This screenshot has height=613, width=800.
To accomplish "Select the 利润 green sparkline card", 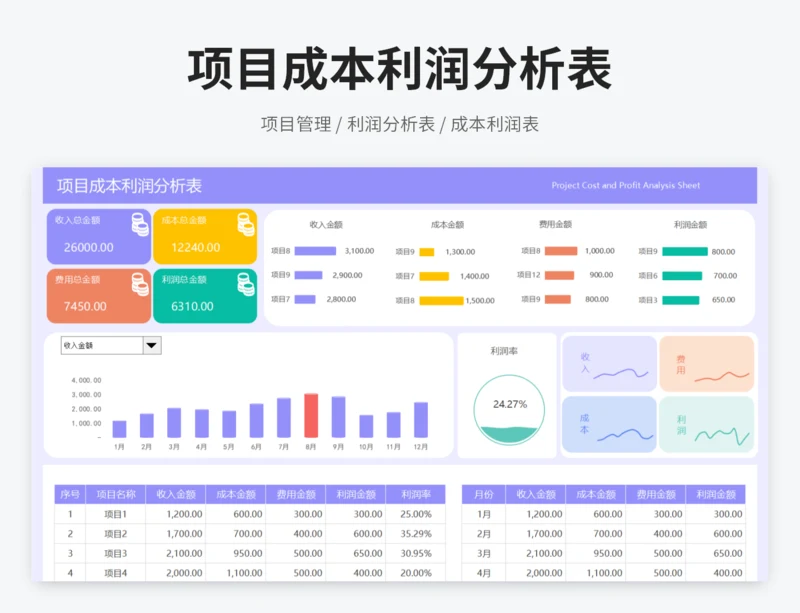I will 707,425.
